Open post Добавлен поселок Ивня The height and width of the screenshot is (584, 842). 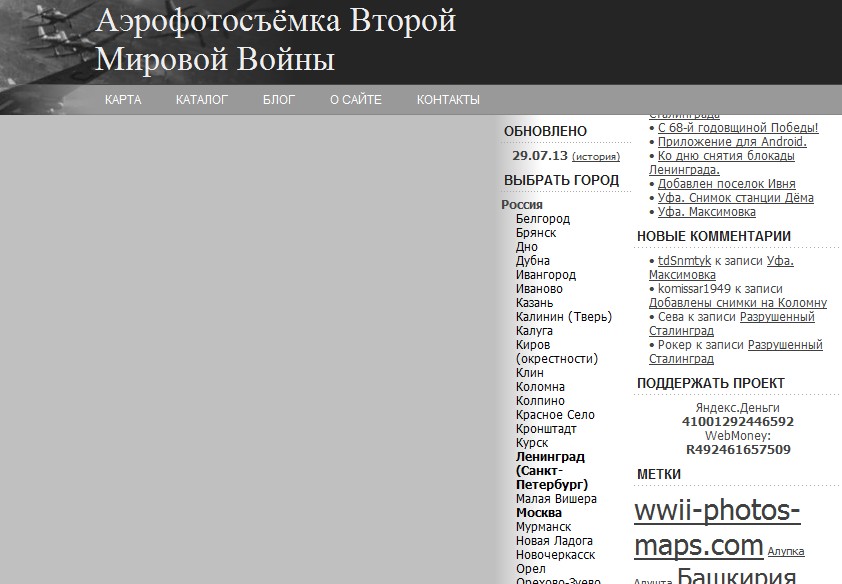(x=727, y=184)
